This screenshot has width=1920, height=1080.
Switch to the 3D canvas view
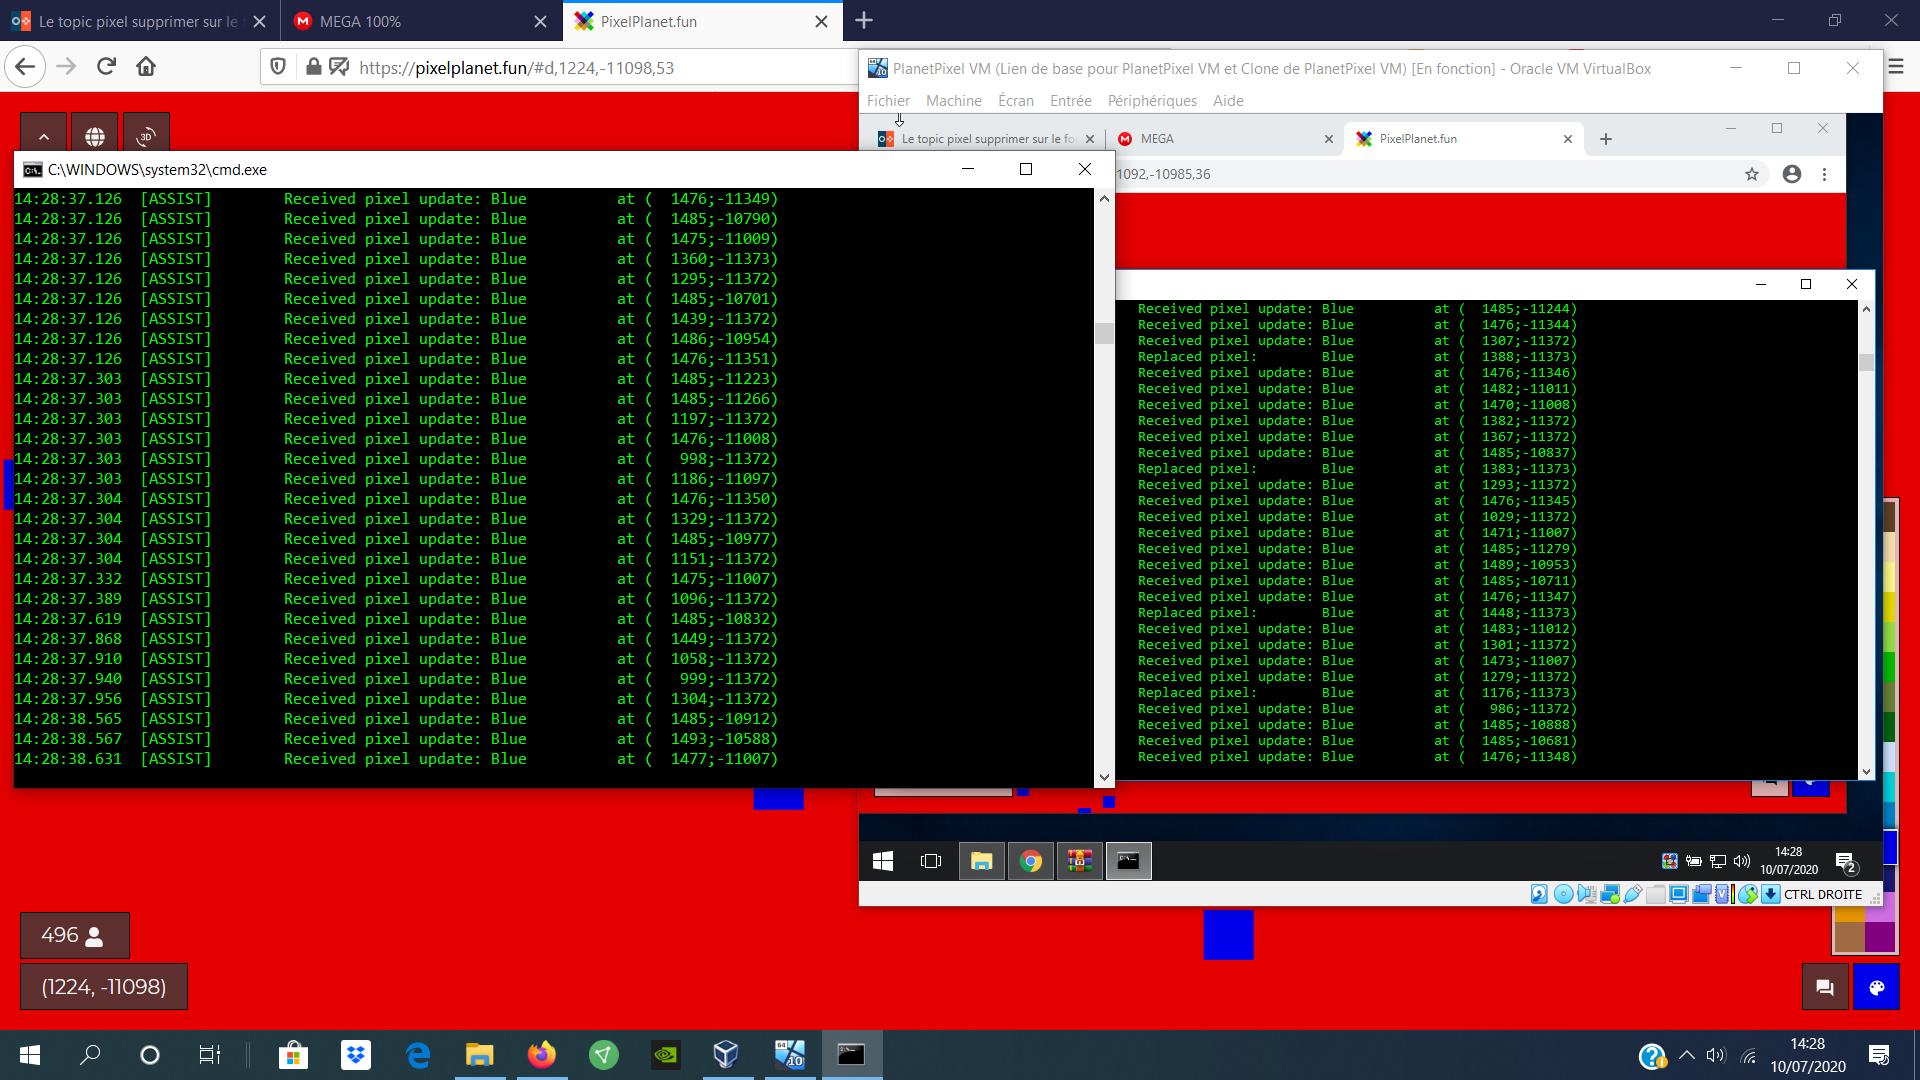[x=146, y=136]
